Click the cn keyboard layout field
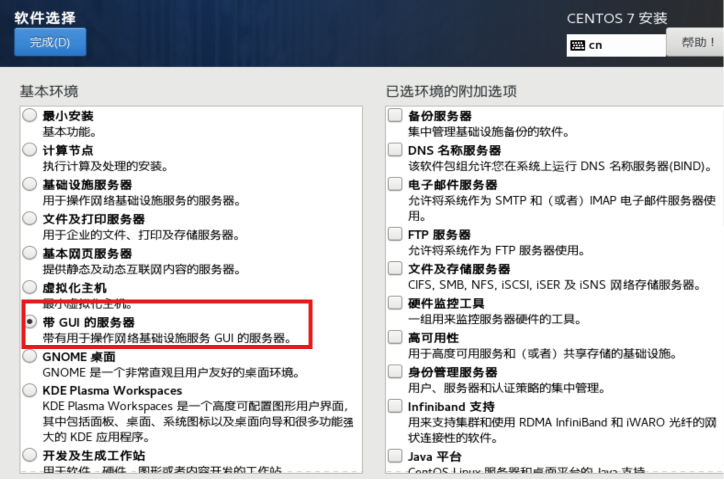Screen dimensions: 724x480 click(616, 45)
